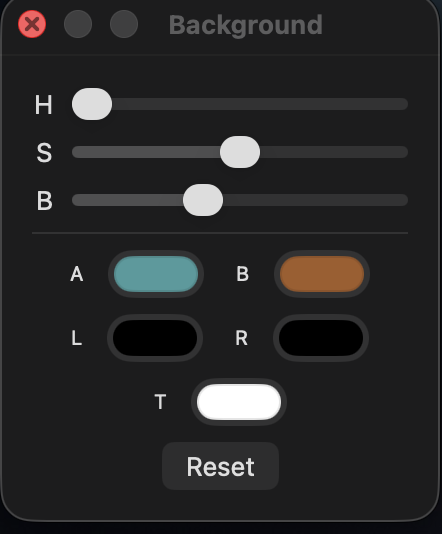This screenshot has width=442, height=534.
Task: Select the black L color swatch
Action: tap(155, 338)
